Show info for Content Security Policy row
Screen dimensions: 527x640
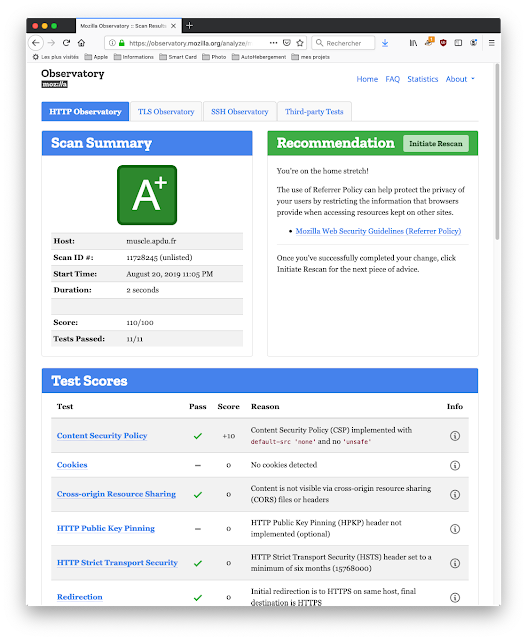(455, 436)
